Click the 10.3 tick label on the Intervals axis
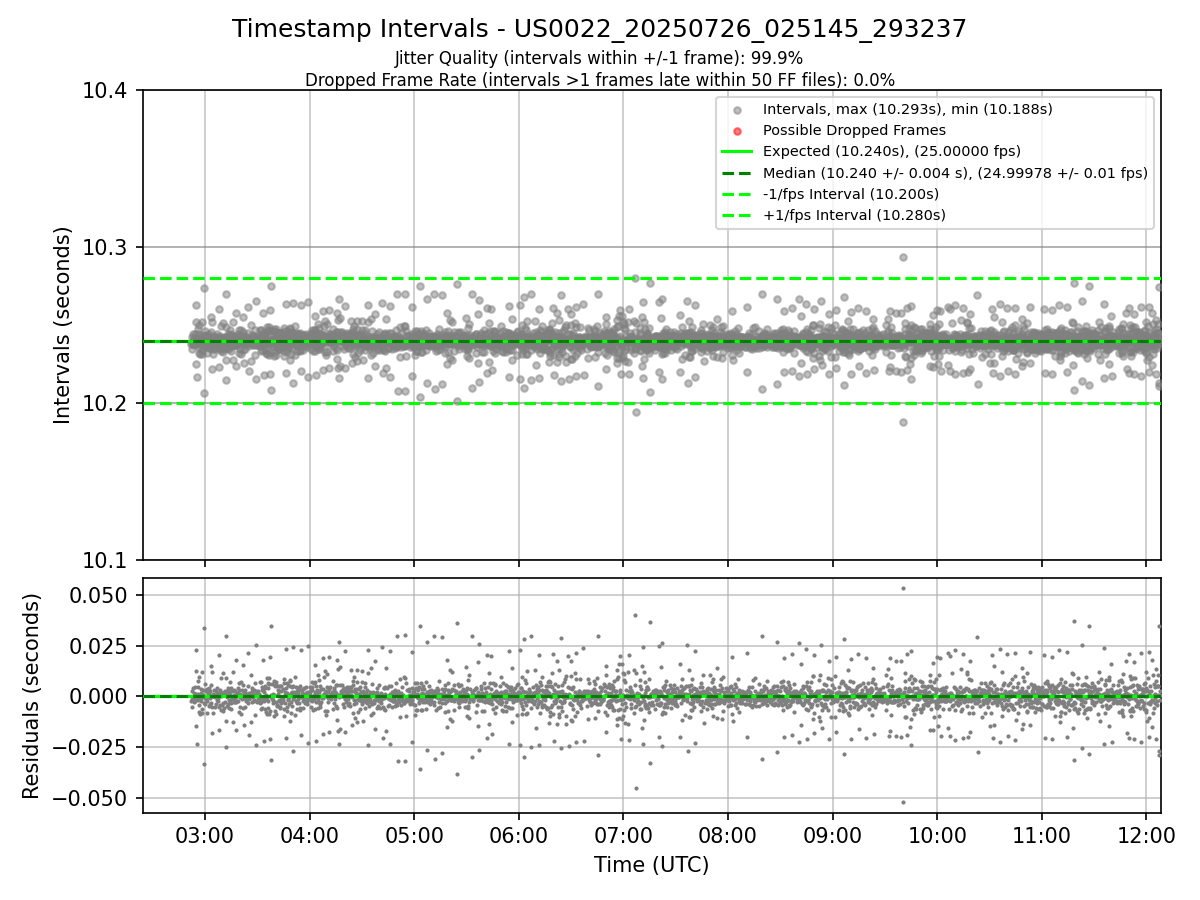This screenshot has width=1200, height=900. 107,247
